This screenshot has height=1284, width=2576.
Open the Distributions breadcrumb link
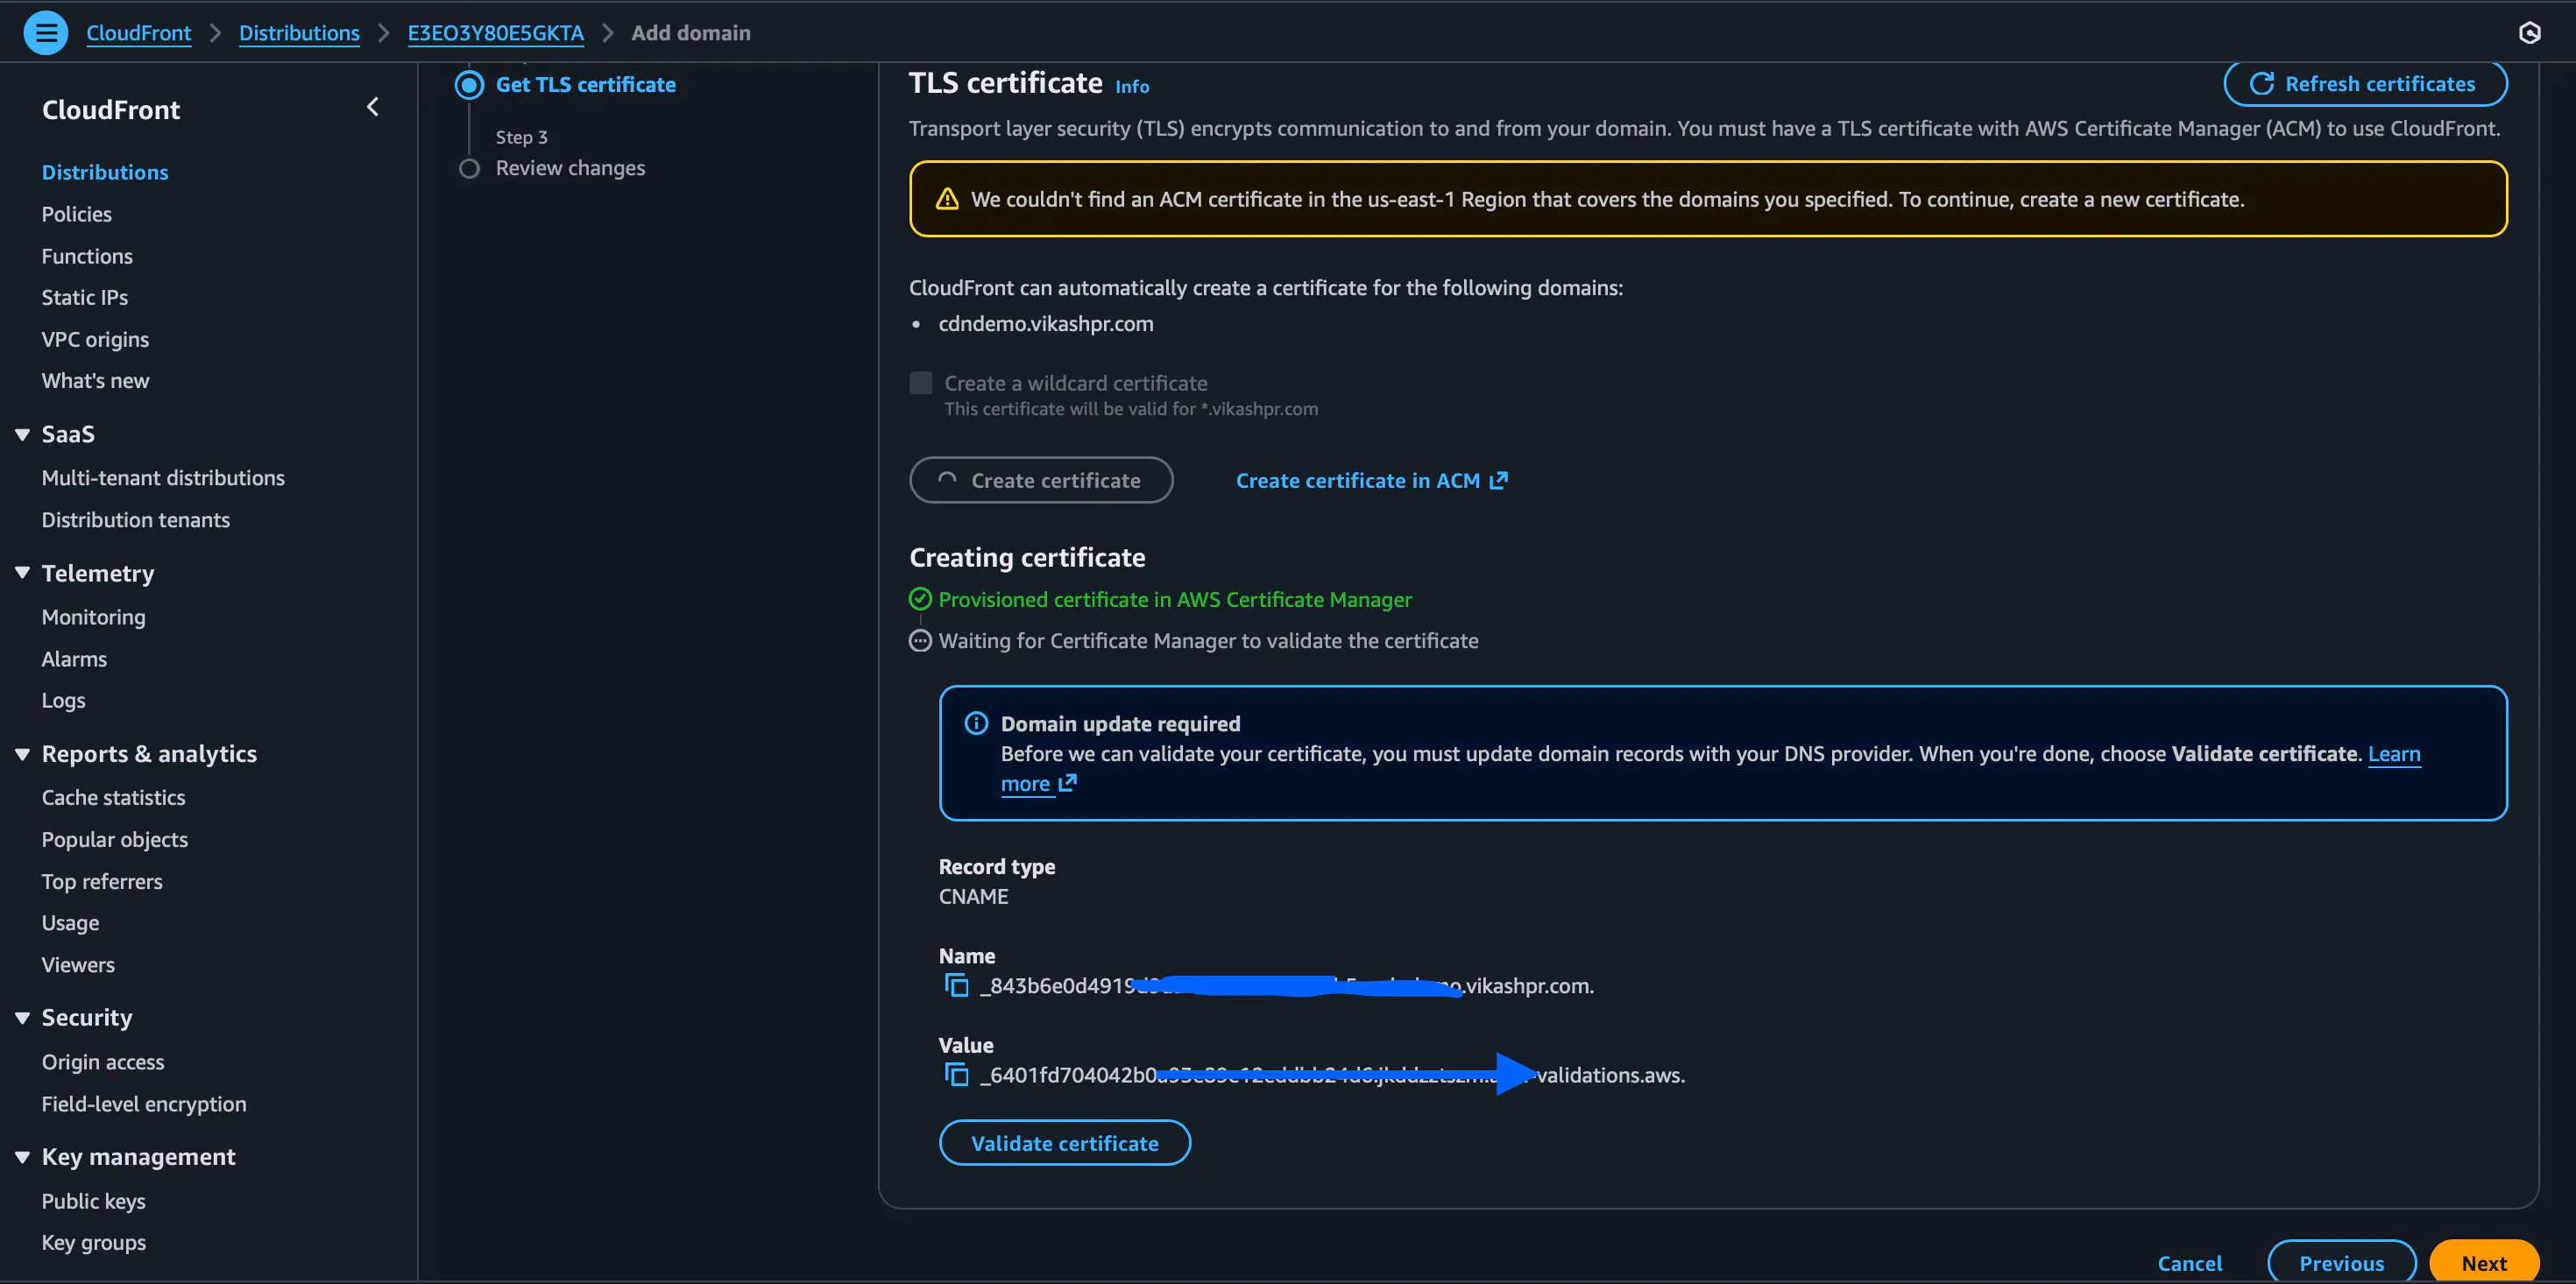[x=299, y=33]
